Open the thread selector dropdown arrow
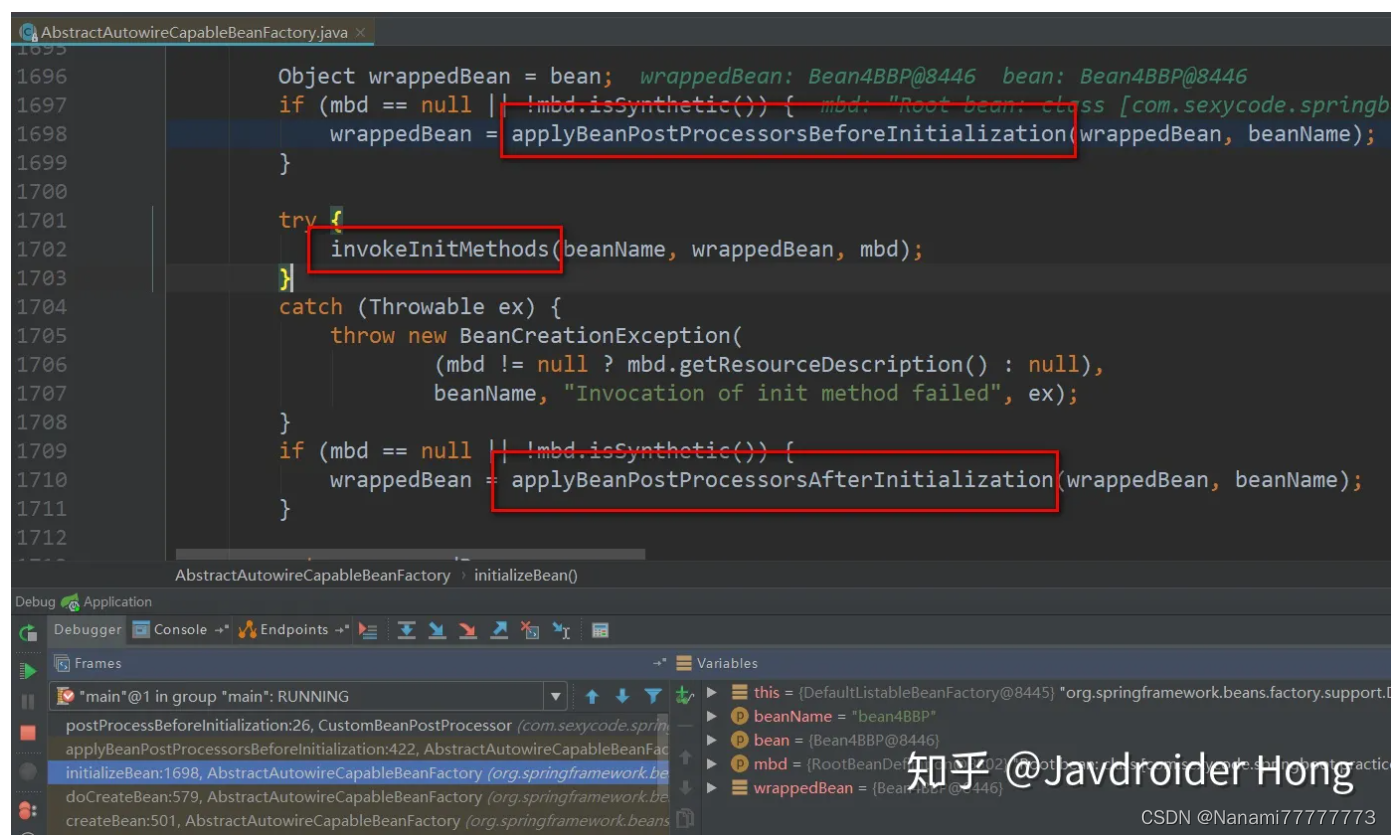This screenshot has width=1392, height=835. click(556, 696)
